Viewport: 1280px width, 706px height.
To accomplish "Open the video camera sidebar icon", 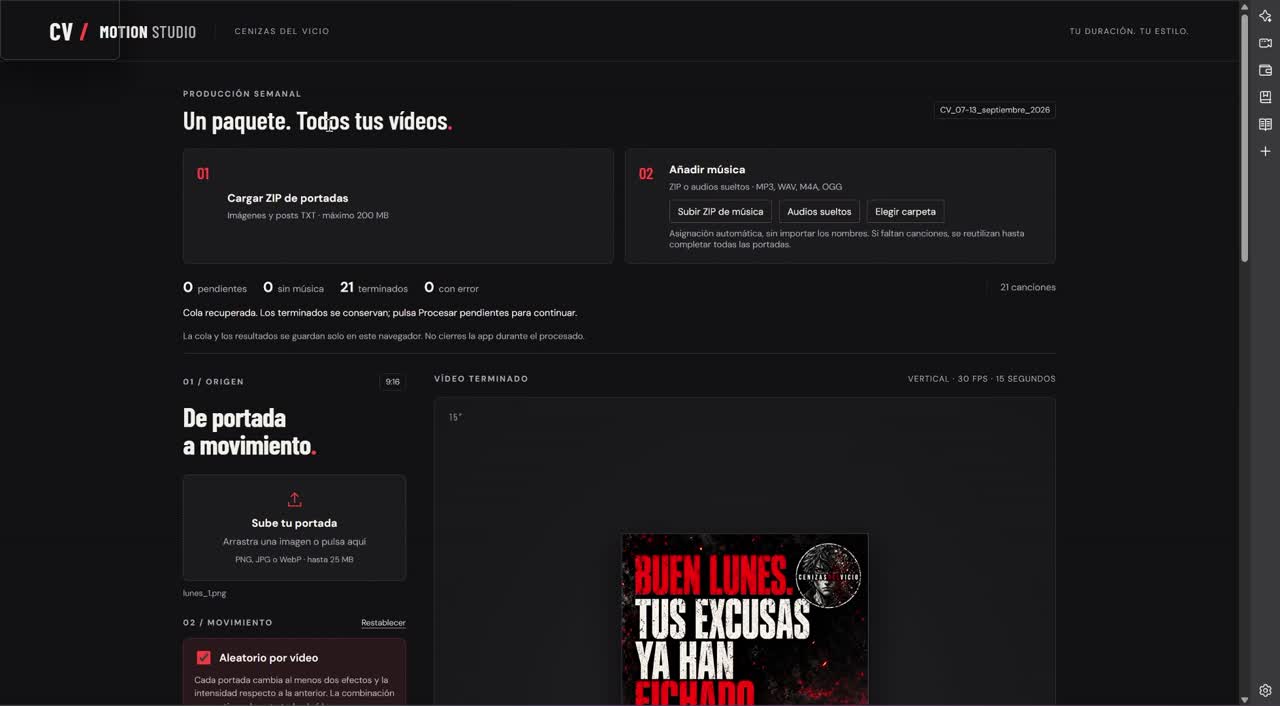I will pyautogui.click(x=1265, y=43).
